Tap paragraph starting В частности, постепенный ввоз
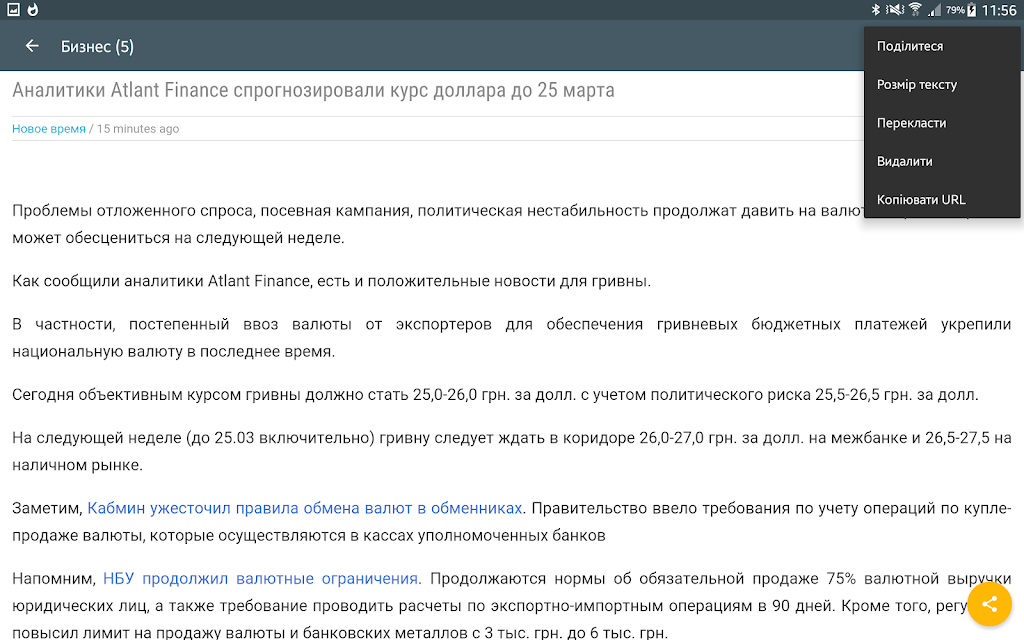This screenshot has height=640, width=1024. click(511, 338)
